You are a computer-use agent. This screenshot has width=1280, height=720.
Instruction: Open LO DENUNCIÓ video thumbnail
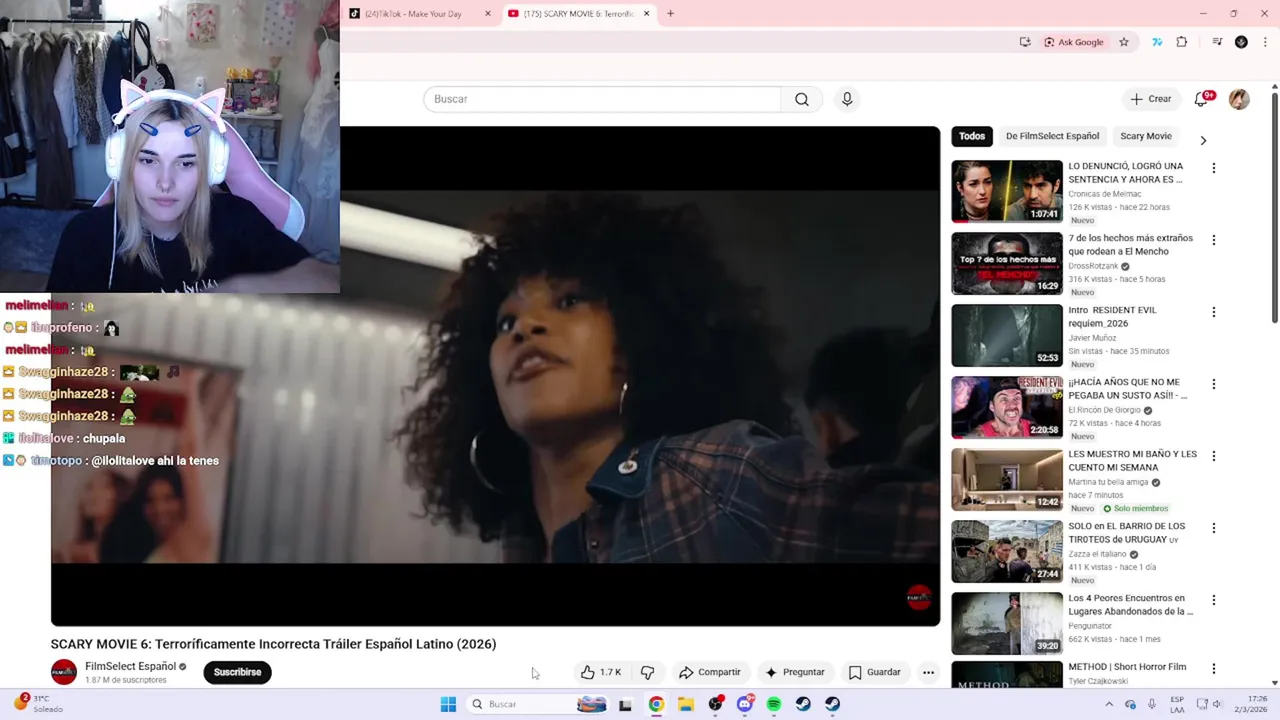(1007, 191)
